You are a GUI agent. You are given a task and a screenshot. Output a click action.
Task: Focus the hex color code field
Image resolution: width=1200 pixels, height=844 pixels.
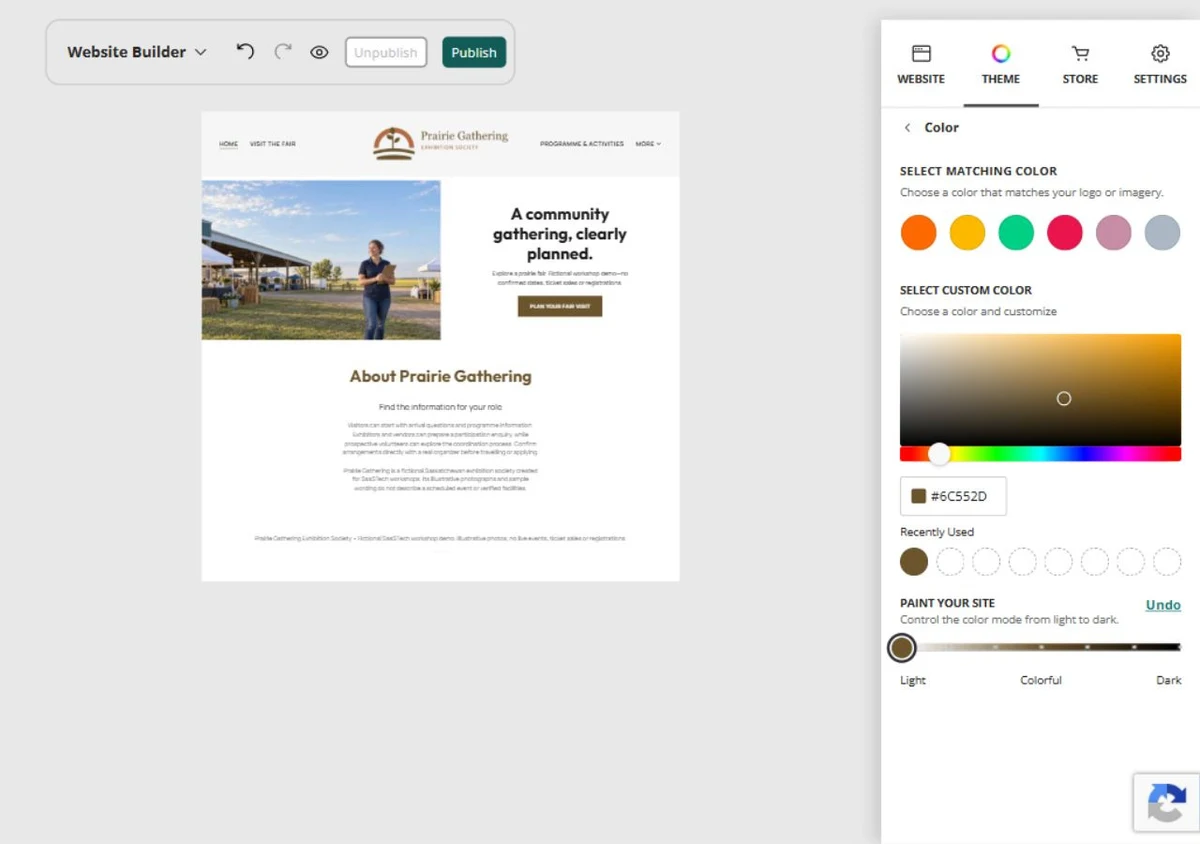(x=953, y=496)
